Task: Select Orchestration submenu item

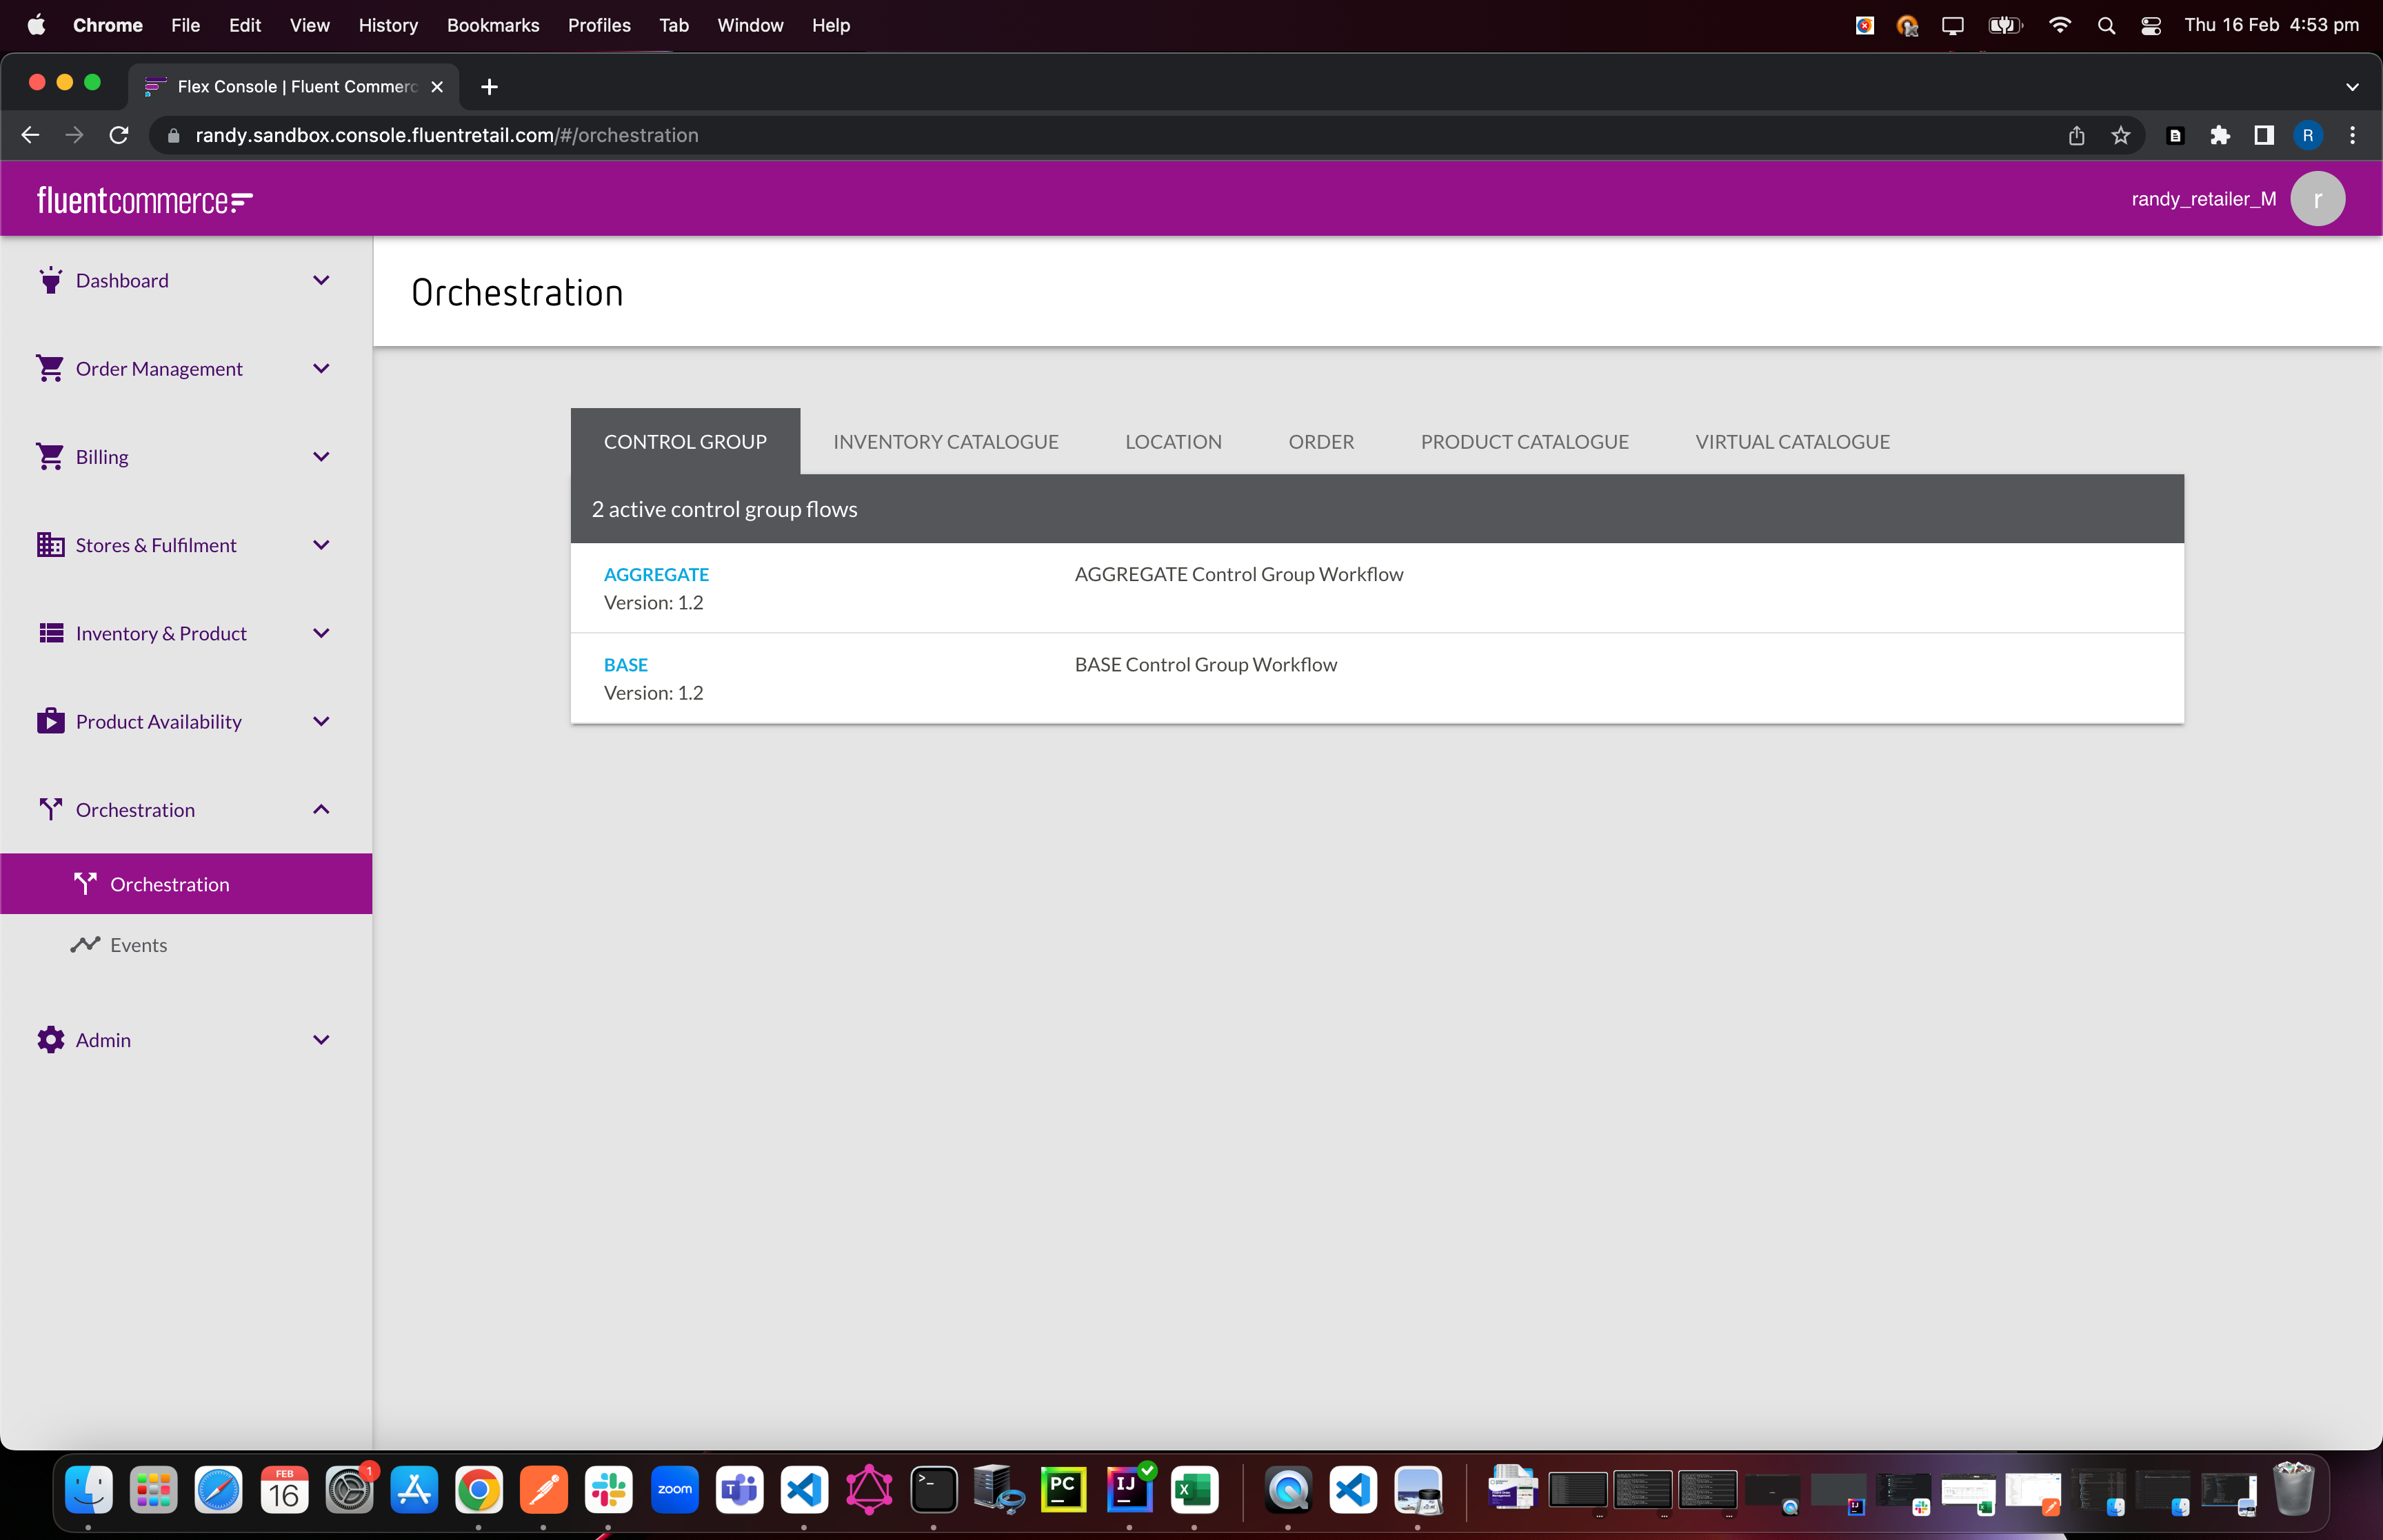Action: click(186, 883)
